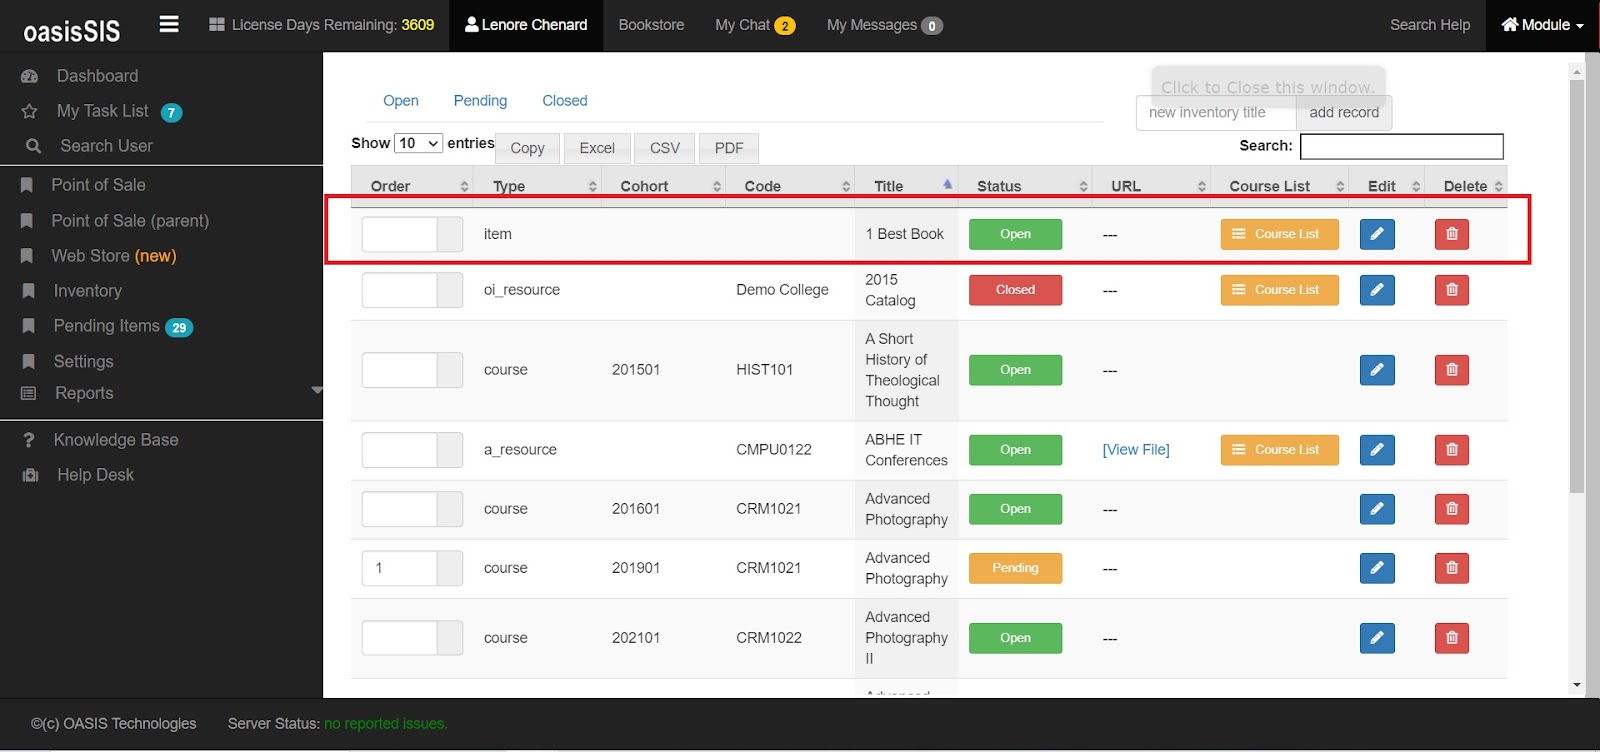This screenshot has width=1600, height=752.
Task: Open Course List for ABHE IT Conferences
Action: pyautogui.click(x=1280, y=450)
